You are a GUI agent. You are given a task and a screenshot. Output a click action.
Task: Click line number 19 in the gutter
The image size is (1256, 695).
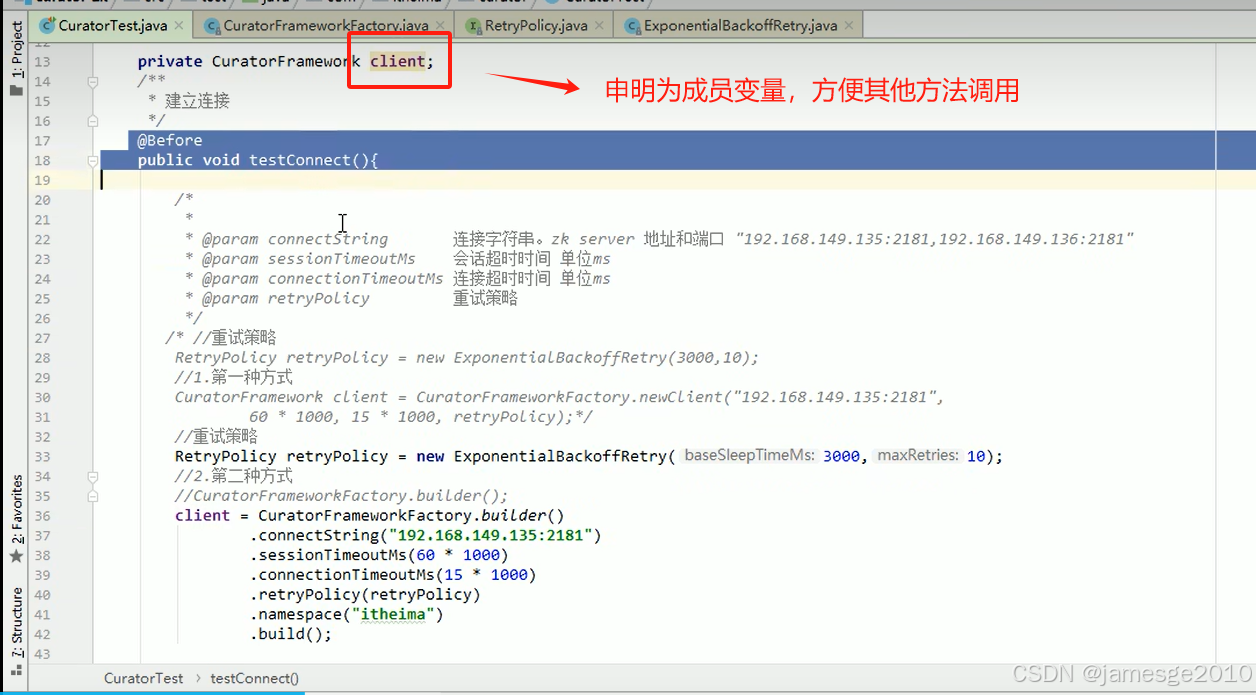point(41,180)
